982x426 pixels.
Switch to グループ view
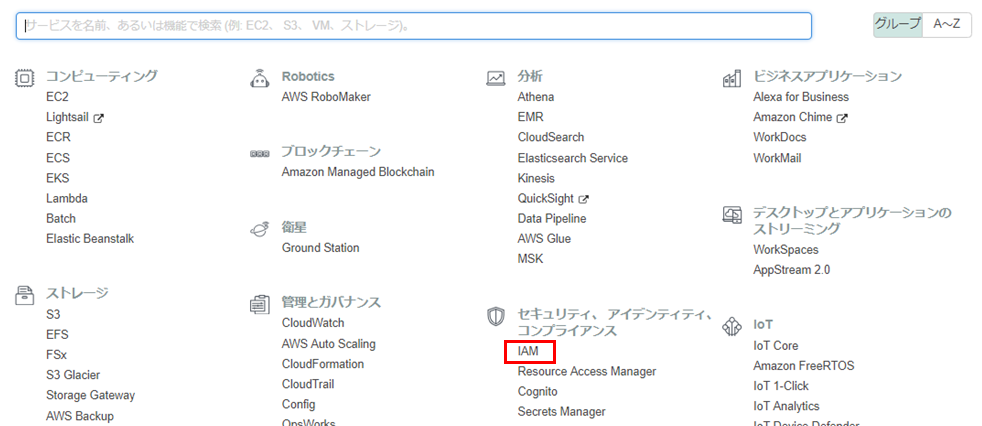point(898,24)
